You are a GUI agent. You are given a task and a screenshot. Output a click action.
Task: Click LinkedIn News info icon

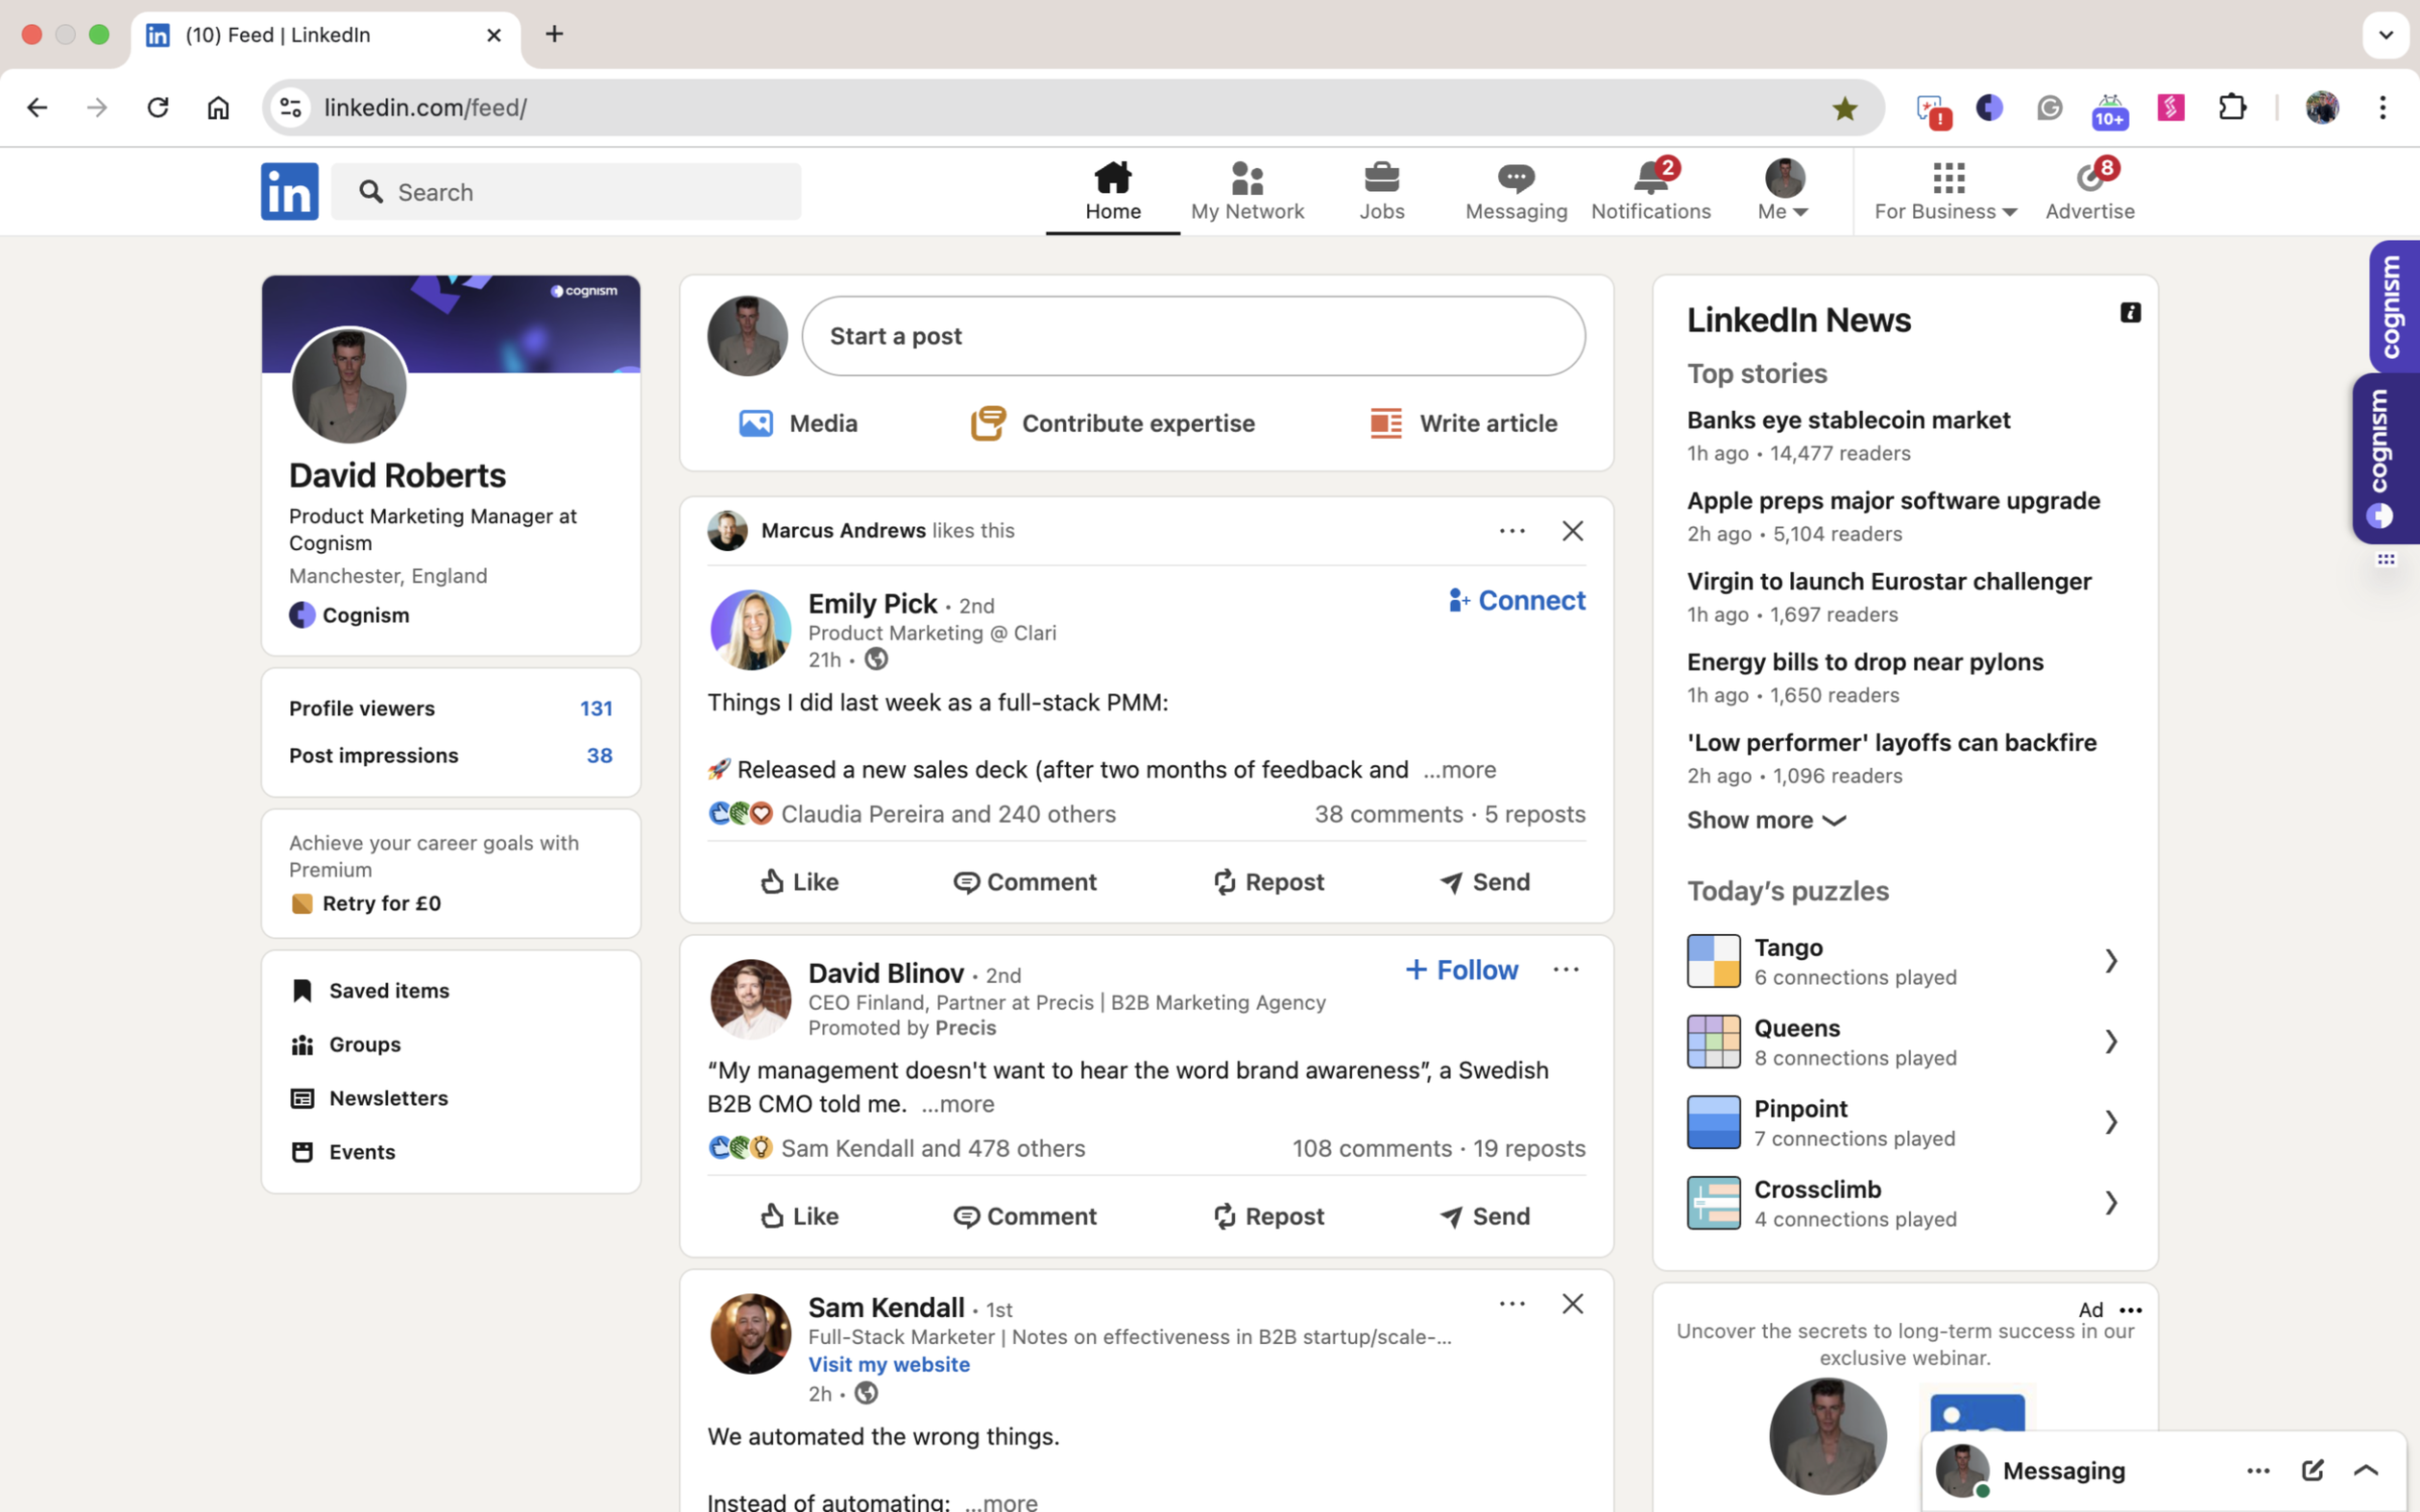tap(2130, 313)
